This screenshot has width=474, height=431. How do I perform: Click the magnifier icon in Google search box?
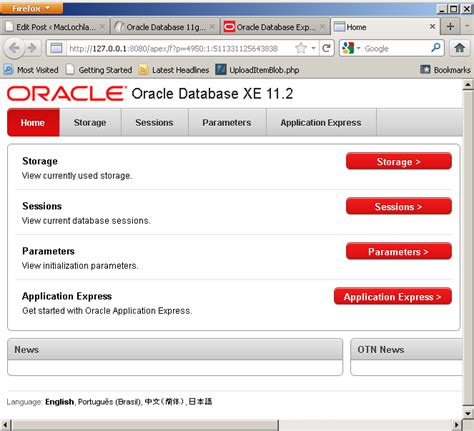click(x=436, y=48)
